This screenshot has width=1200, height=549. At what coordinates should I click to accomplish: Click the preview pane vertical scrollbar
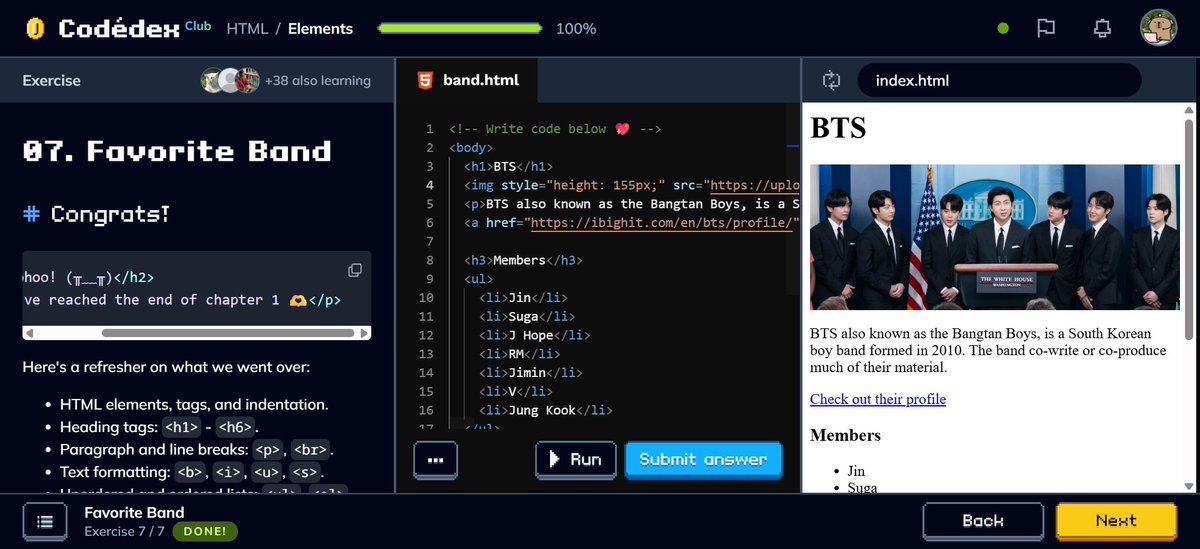coord(1188,230)
